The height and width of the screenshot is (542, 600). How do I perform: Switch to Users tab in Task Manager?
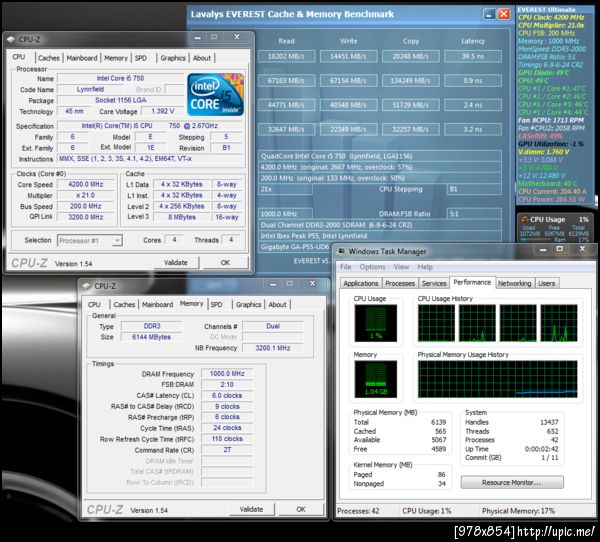click(x=546, y=283)
